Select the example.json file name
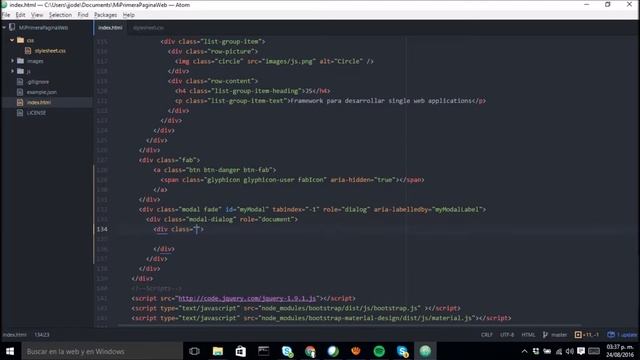The image size is (640, 360). 42,92
